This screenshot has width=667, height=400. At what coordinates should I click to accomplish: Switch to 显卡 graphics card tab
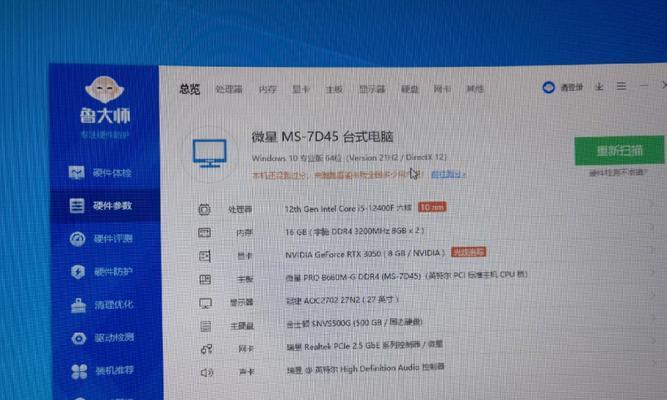(301, 89)
